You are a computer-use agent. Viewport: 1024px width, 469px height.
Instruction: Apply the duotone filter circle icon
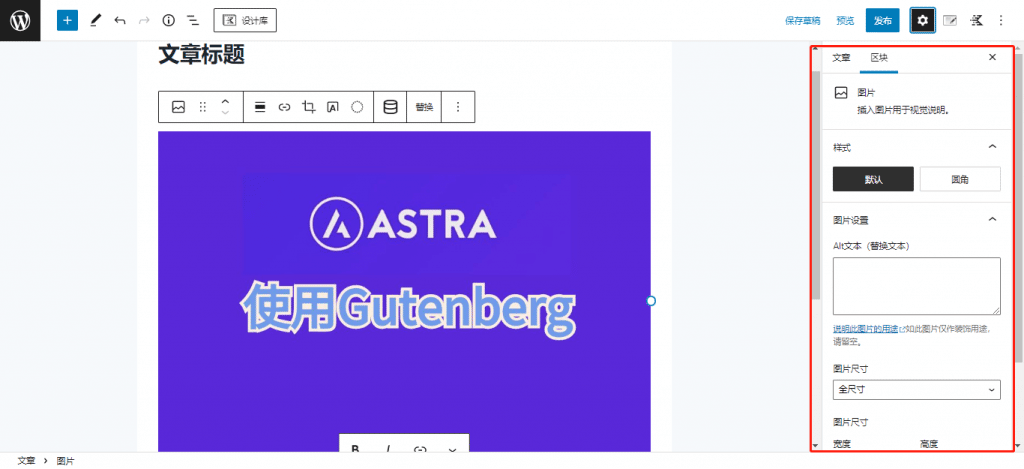[x=357, y=107]
